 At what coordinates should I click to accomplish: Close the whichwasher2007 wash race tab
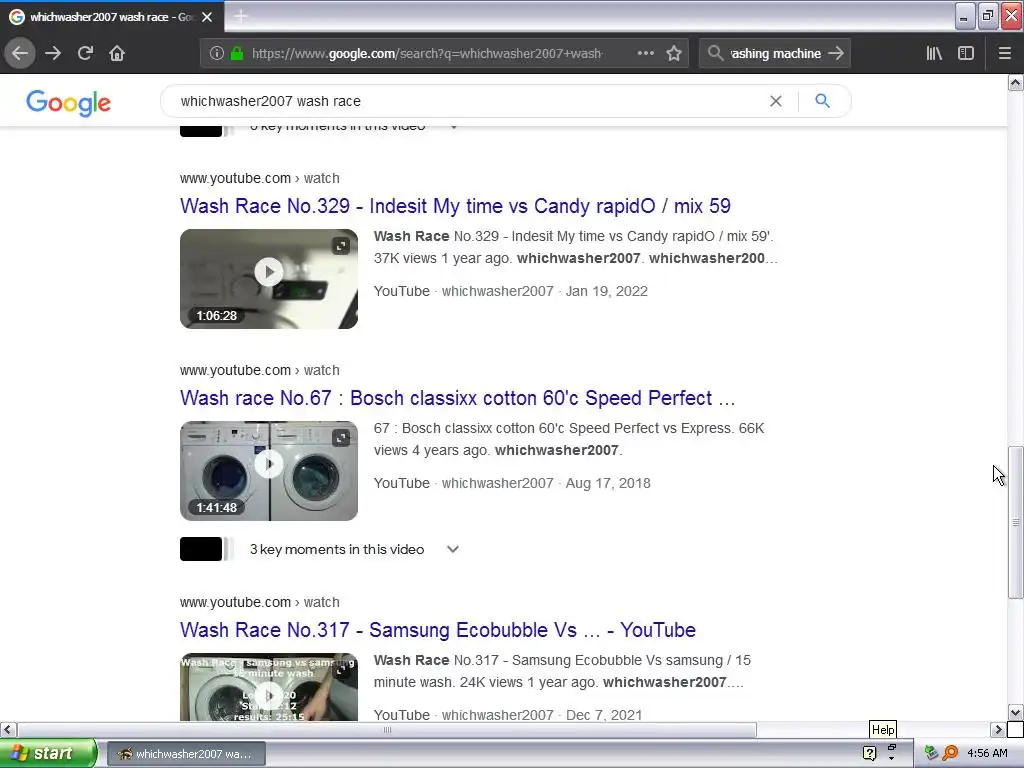coord(207,17)
